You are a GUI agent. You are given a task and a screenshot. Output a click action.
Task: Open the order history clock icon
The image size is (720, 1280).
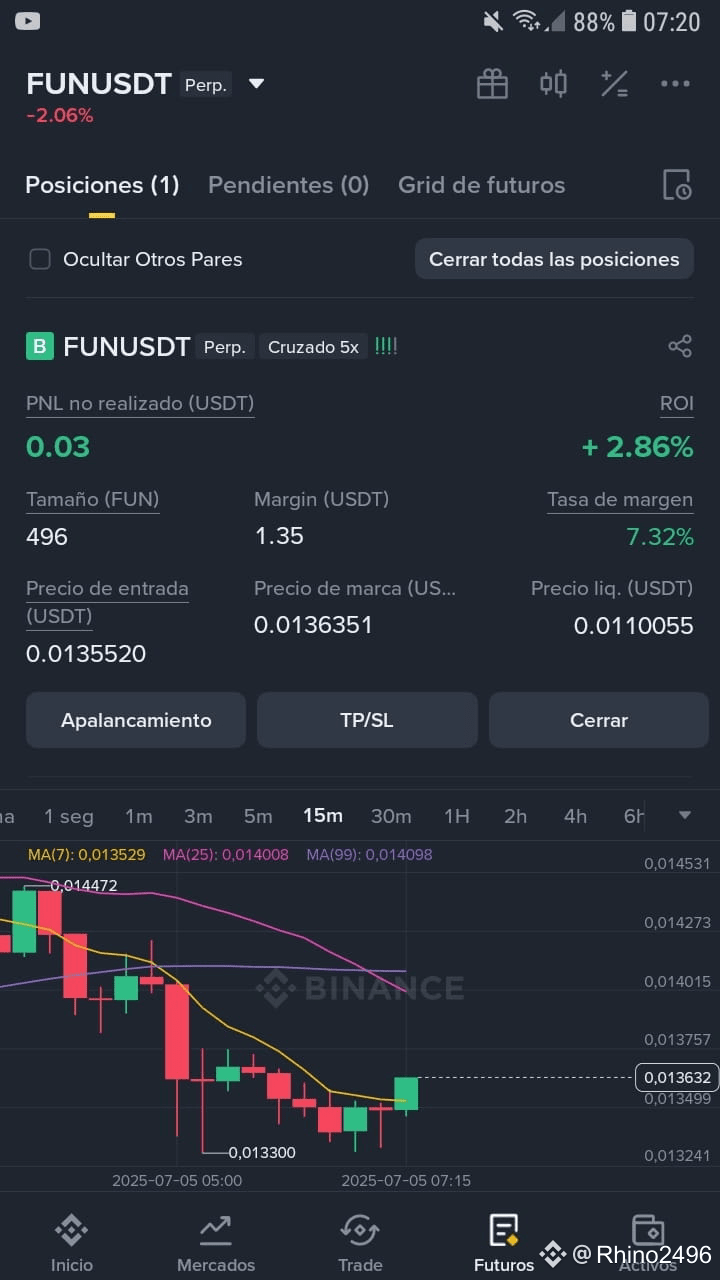tap(677, 185)
